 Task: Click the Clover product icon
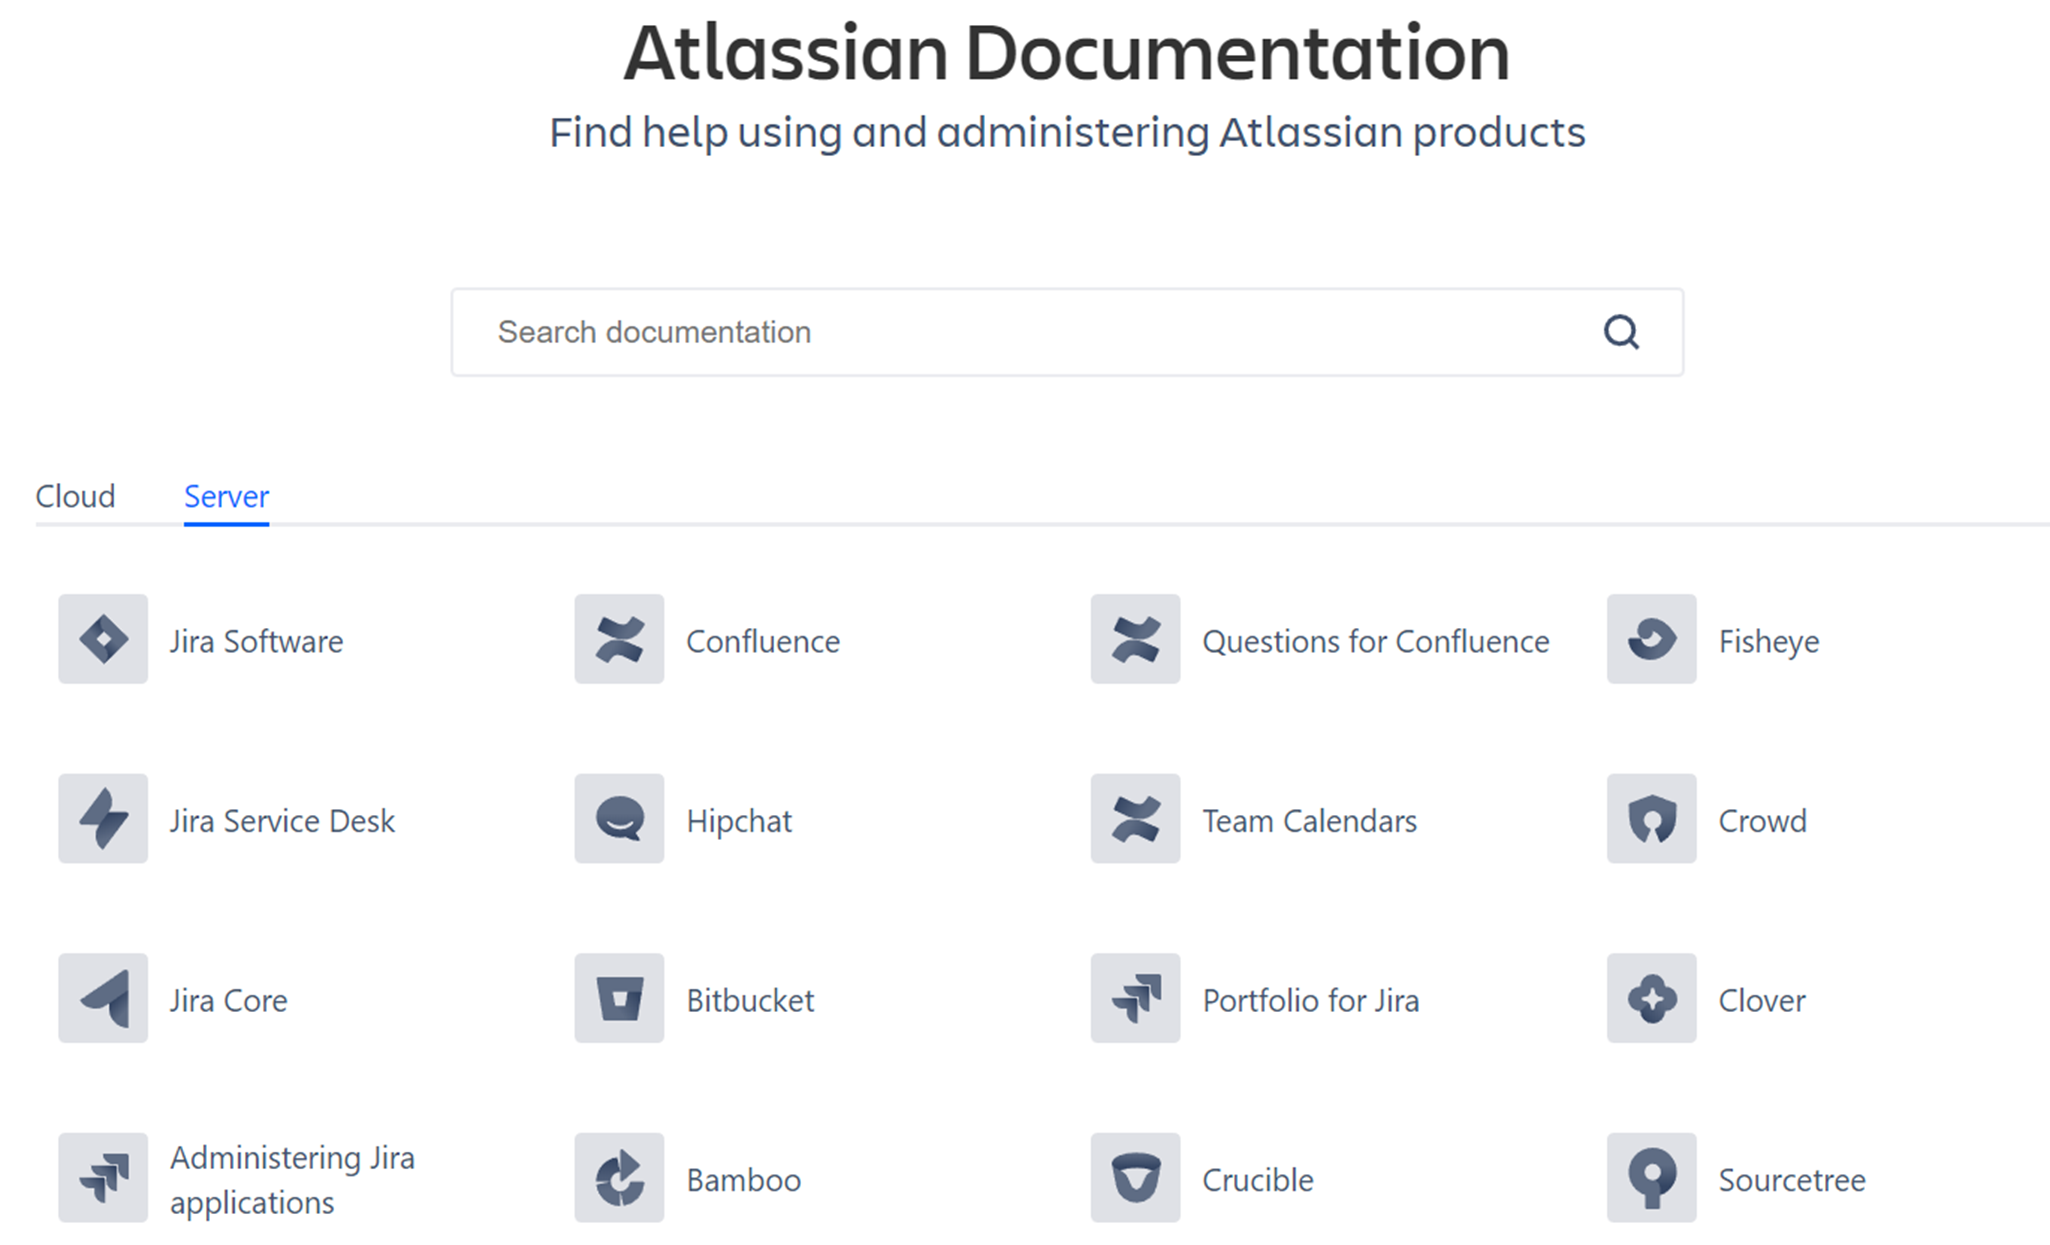[x=1651, y=998]
